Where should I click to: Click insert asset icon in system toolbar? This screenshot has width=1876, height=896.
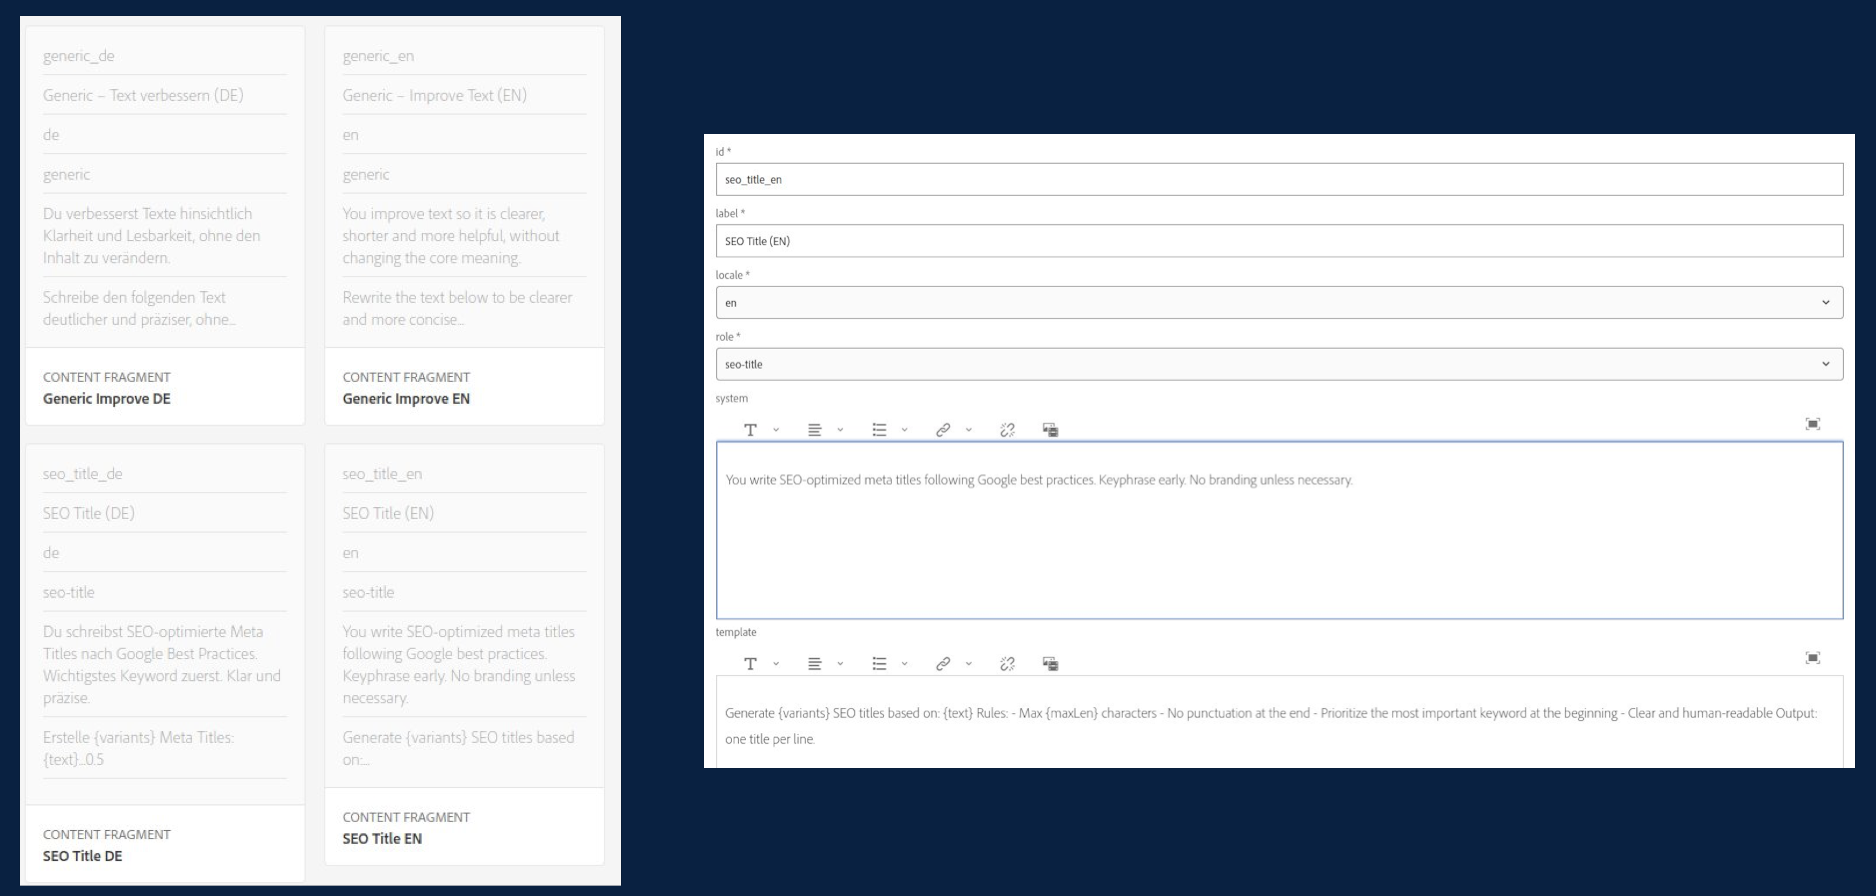point(1050,430)
